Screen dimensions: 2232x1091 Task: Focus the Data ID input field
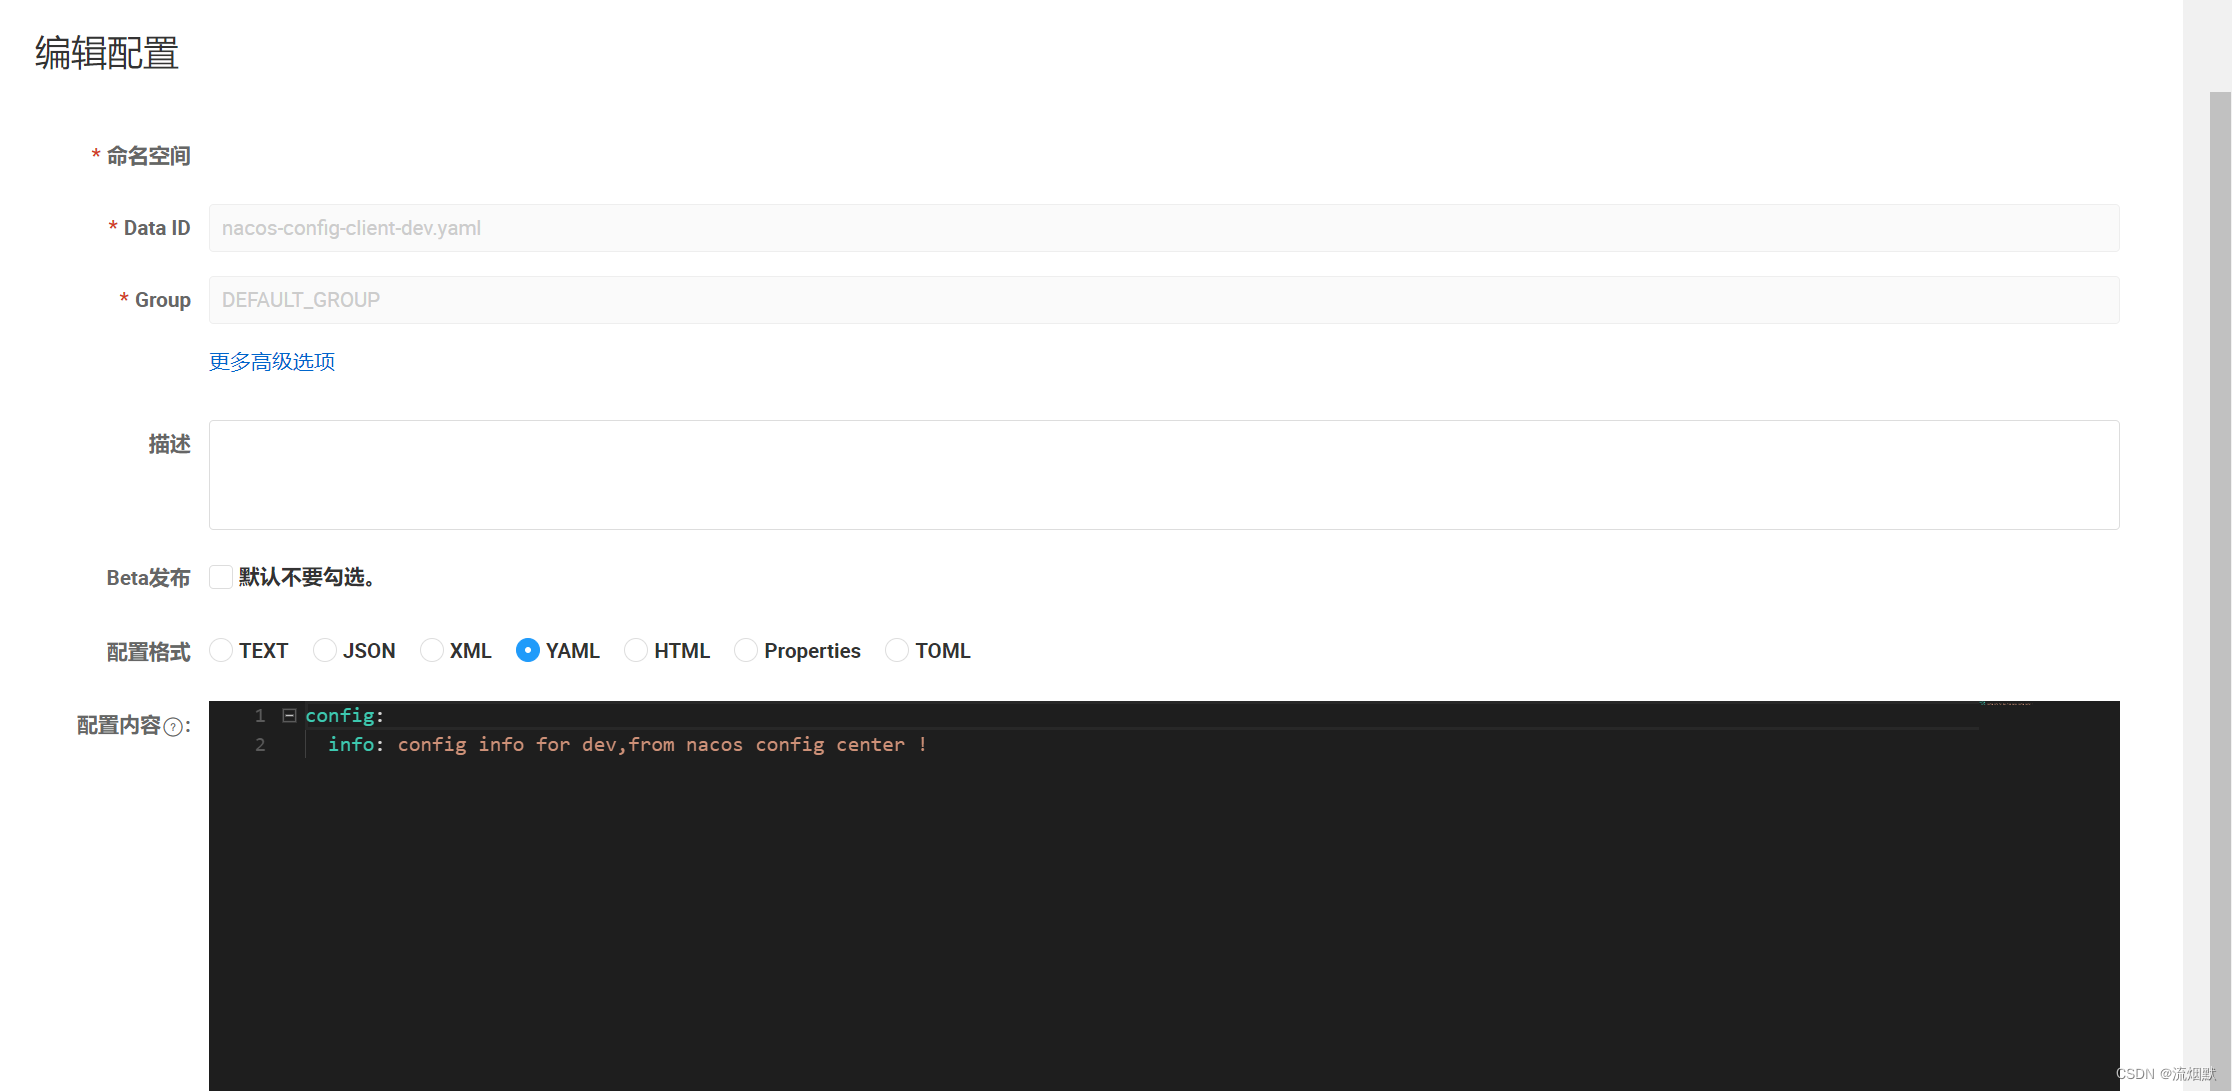click(1164, 228)
